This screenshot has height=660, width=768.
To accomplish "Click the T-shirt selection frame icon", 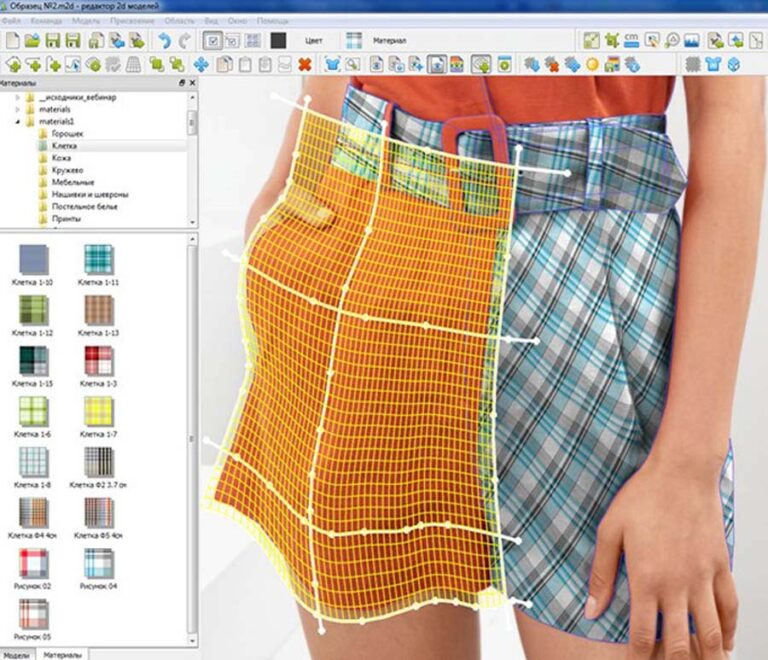I will click(x=332, y=64).
